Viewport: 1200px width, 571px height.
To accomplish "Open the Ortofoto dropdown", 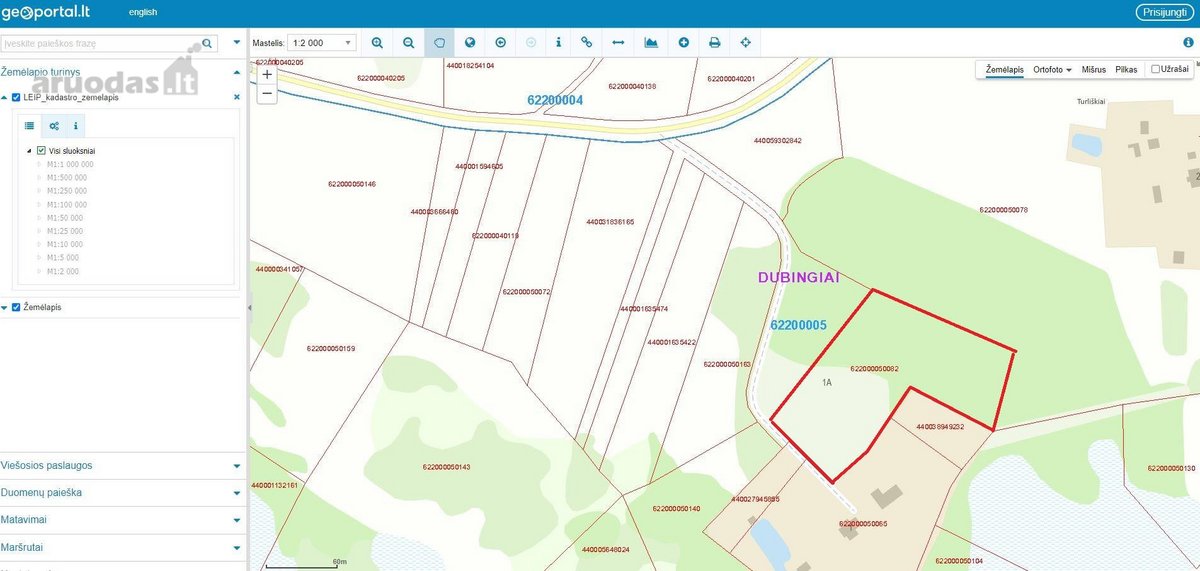I will pos(1052,70).
